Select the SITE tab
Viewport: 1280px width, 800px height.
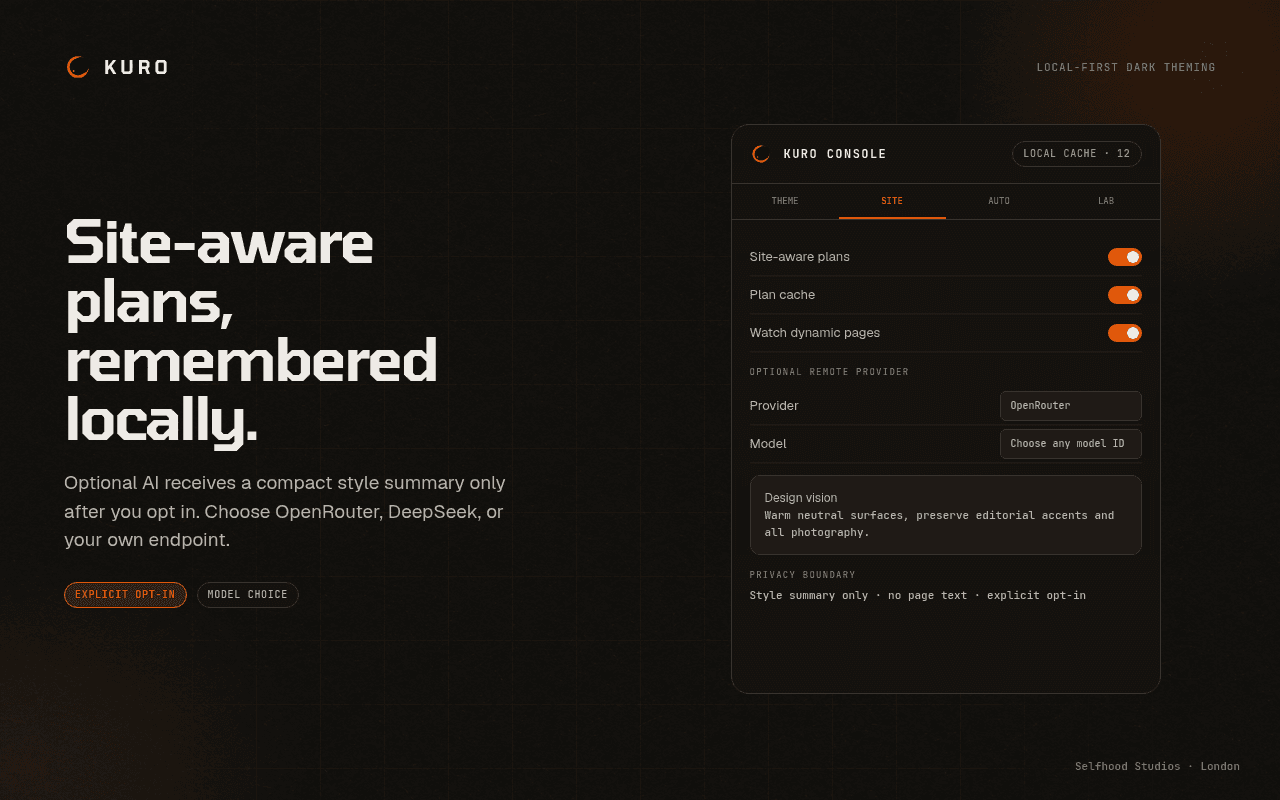point(892,201)
